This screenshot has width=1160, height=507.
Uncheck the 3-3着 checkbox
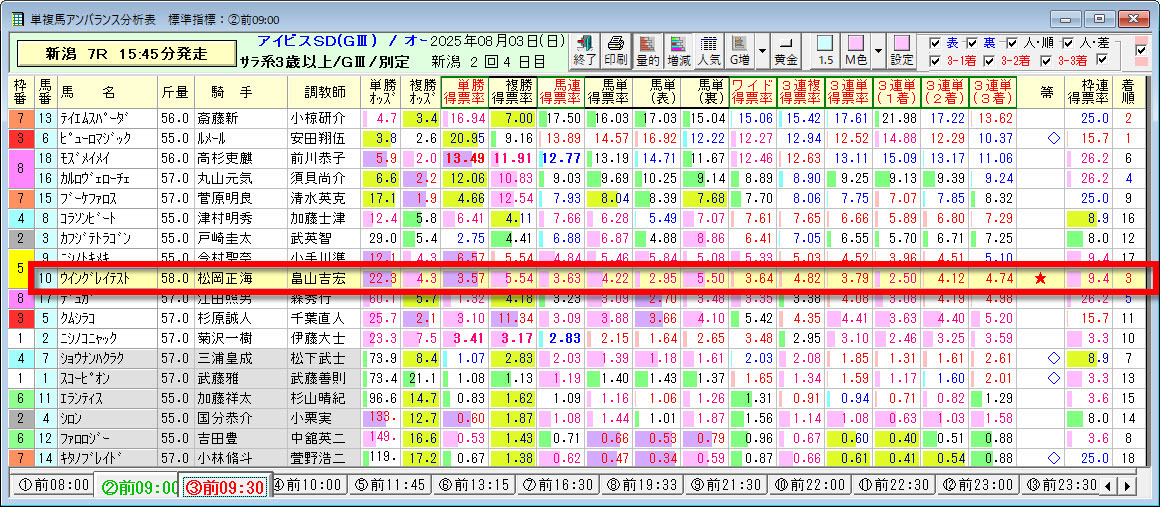click(1047, 60)
